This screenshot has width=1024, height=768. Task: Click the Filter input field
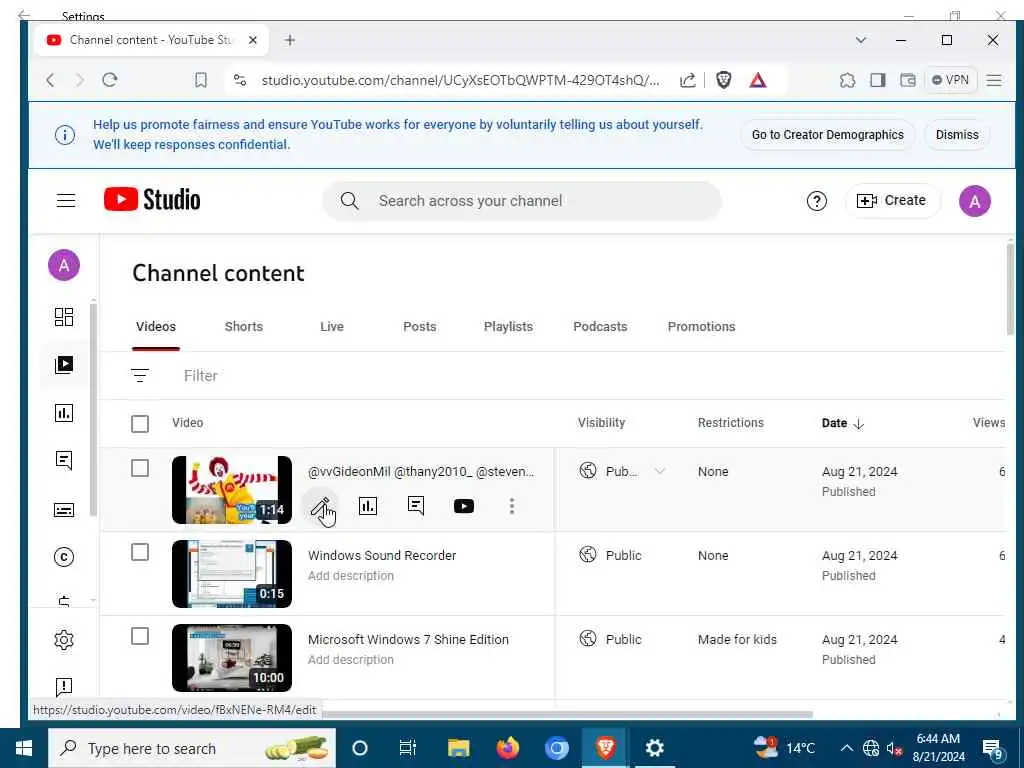(200, 376)
